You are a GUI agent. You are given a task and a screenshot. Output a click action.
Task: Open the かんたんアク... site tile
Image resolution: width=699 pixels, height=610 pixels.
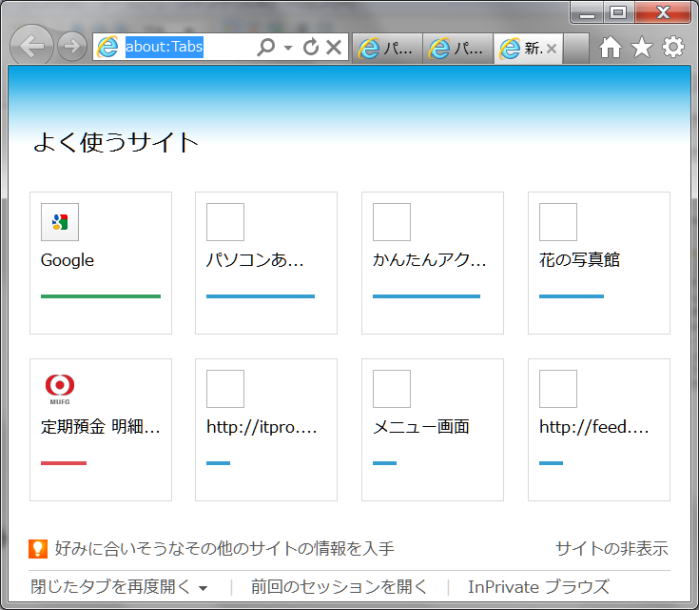click(432, 263)
